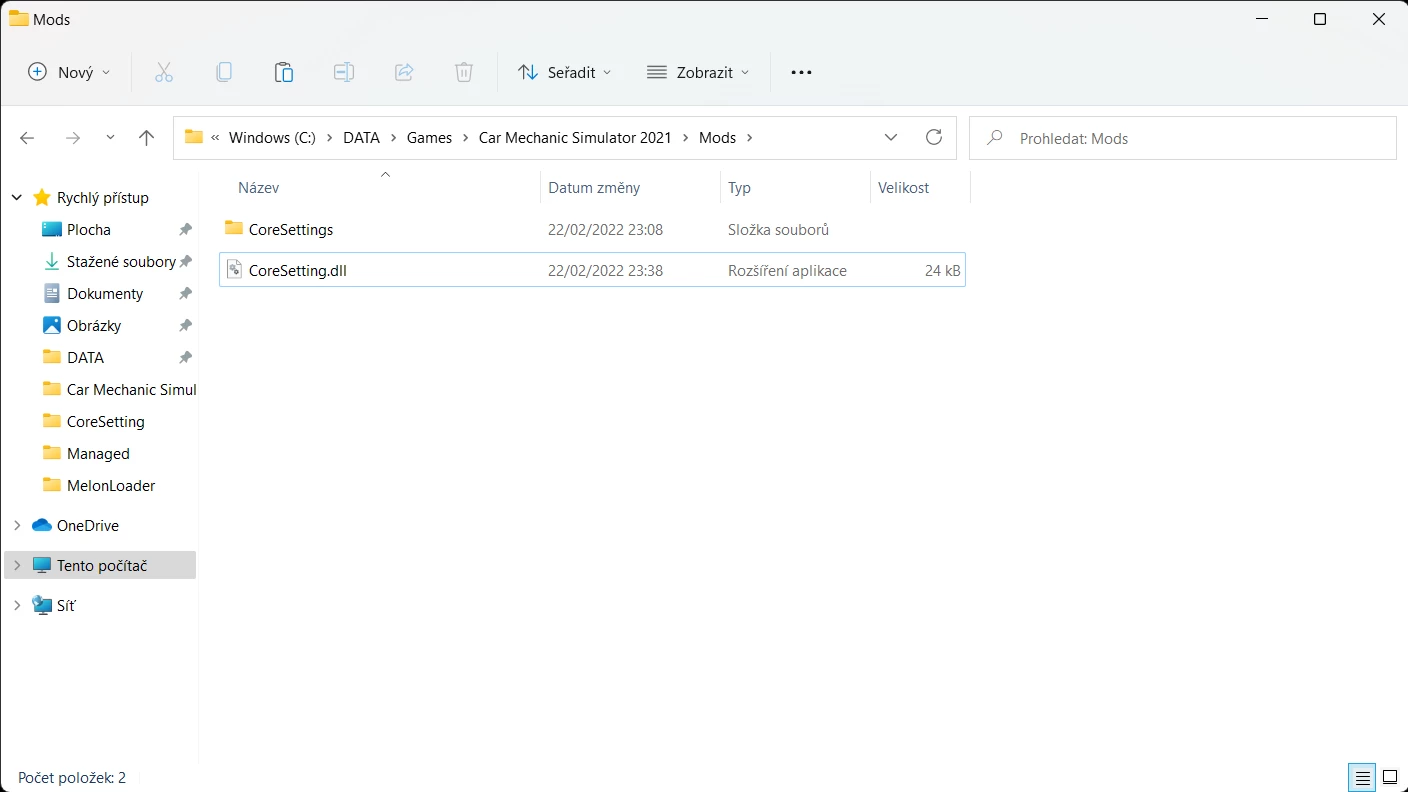Click in the Prohledat: Mods search box
Viewport: 1408px width, 792px height.
click(x=1183, y=138)
